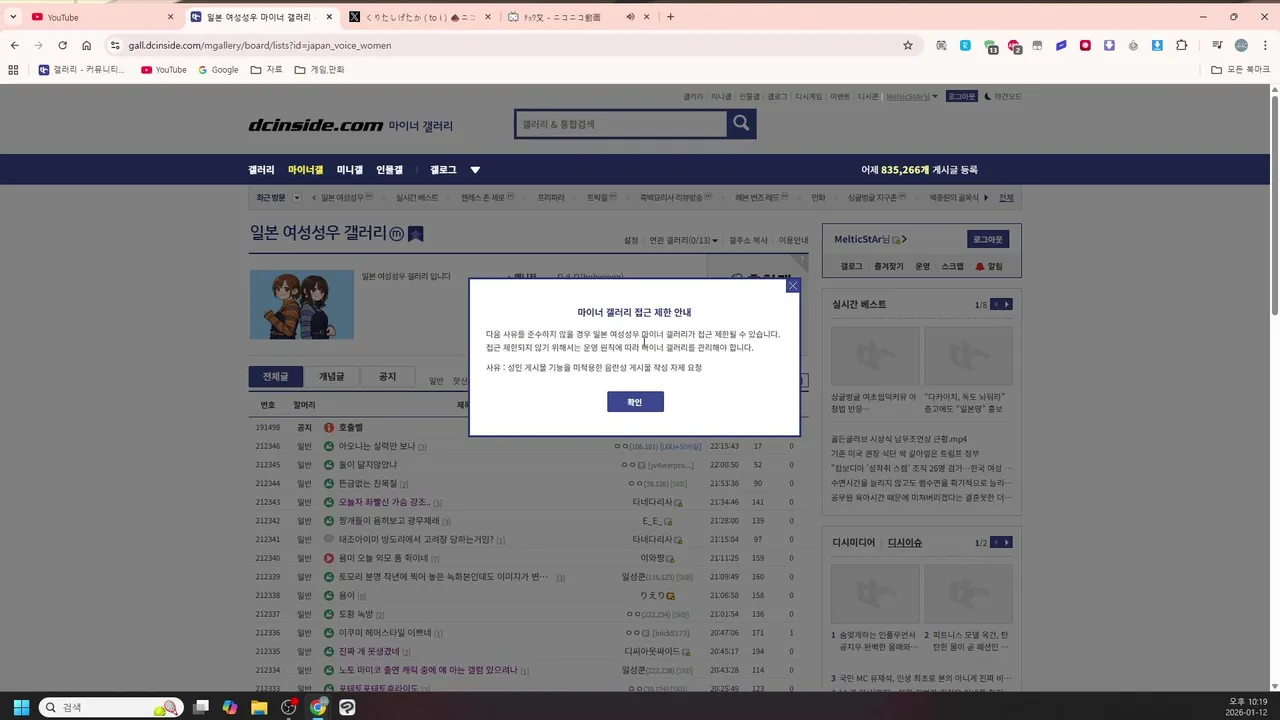
Task: Open 즐겨찾기 in the user panel
Action: pos(888,267)
